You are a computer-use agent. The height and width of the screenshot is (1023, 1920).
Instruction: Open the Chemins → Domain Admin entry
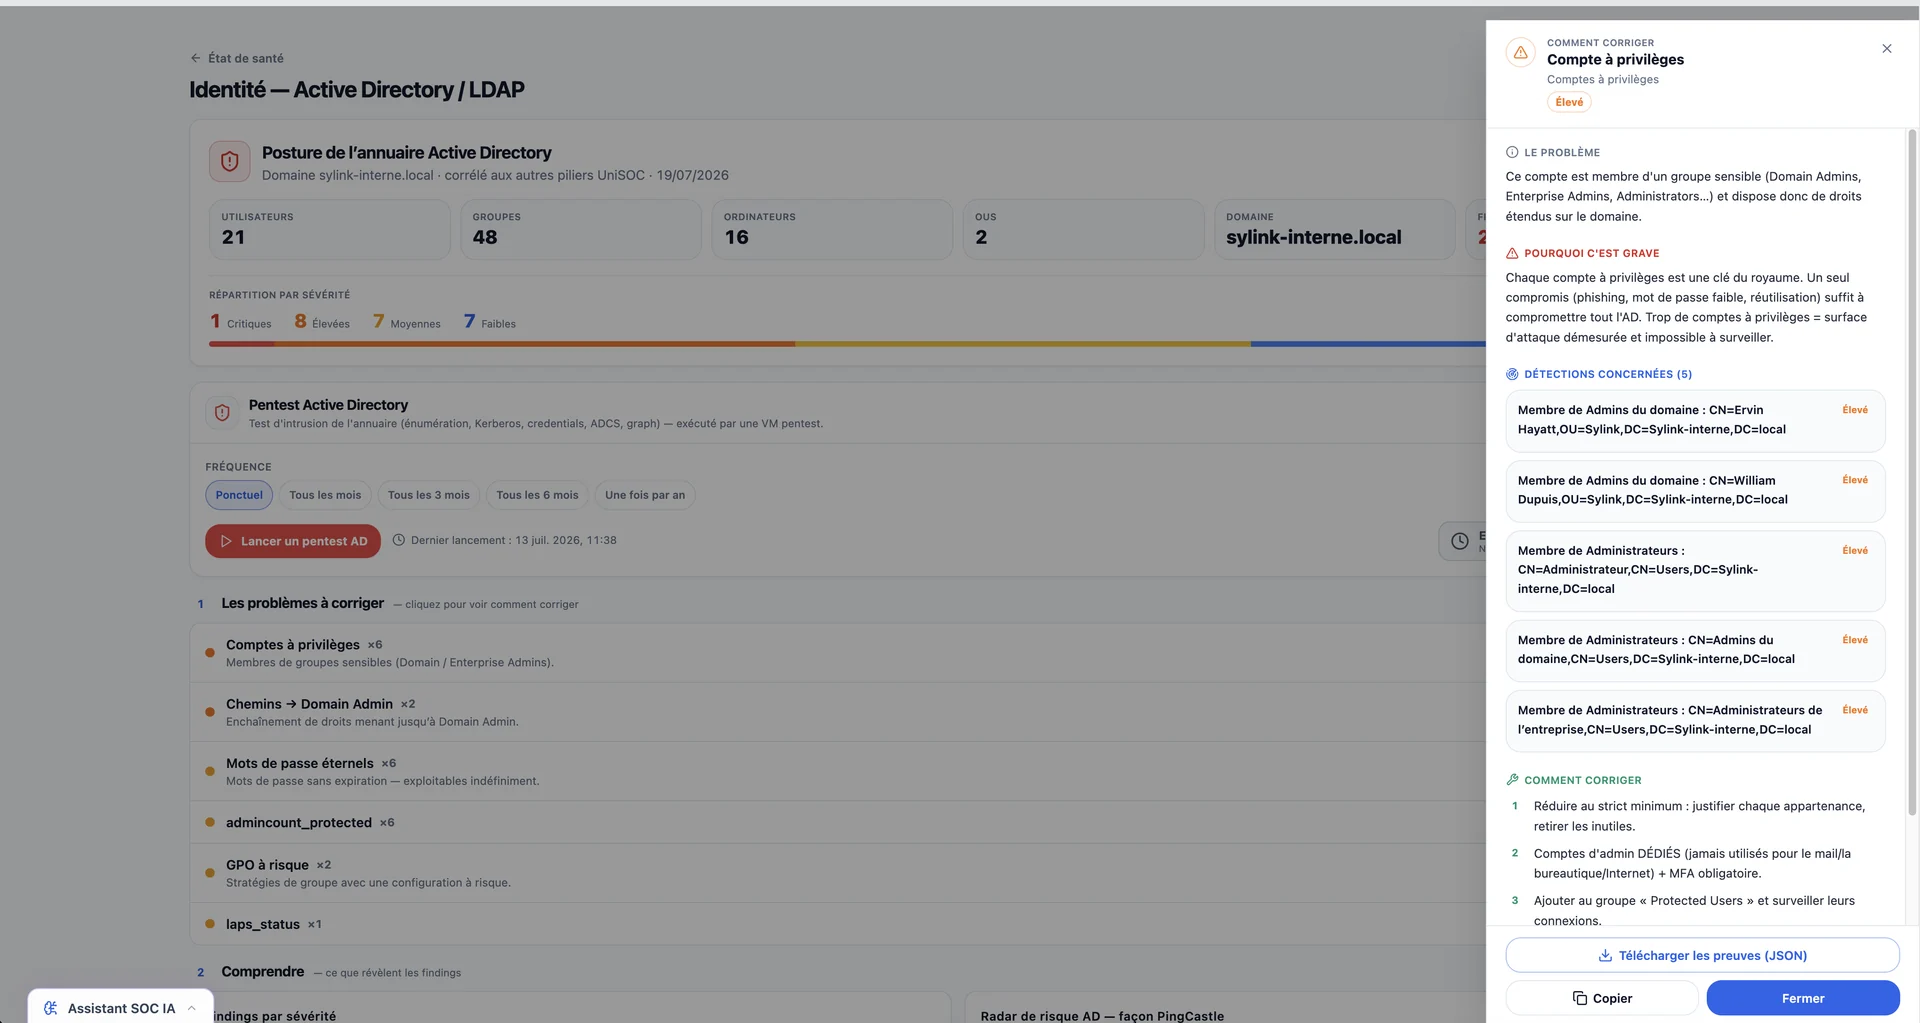[x=837, y=712]
